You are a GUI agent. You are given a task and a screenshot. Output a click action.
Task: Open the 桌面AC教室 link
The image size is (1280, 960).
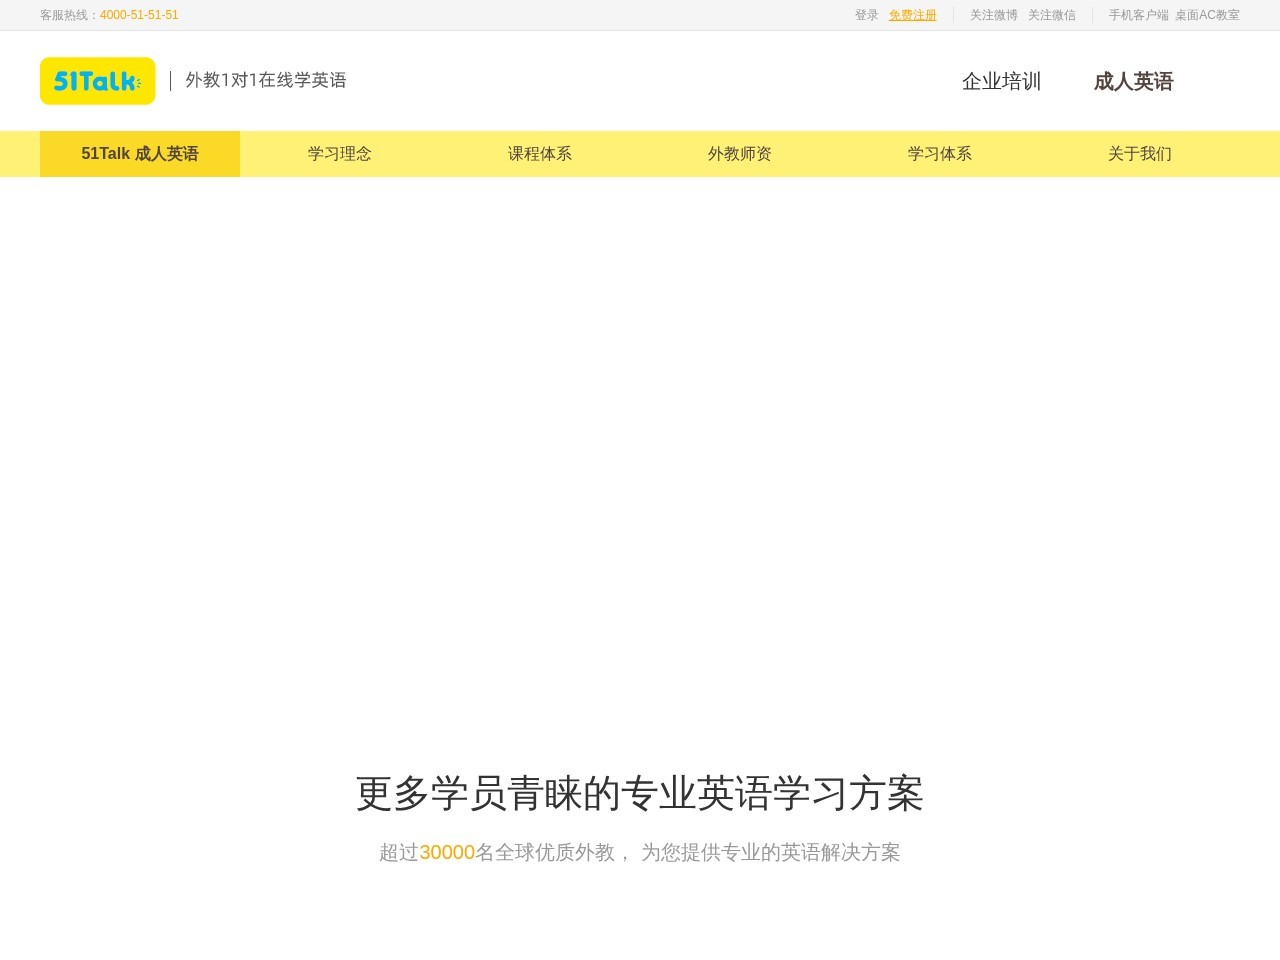(x=1207, y=15)
